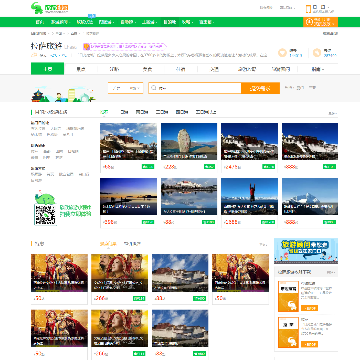This screenshot has width=360, height=360.
Task: Click the green elephant Tuniu logo
Action: 49,8
